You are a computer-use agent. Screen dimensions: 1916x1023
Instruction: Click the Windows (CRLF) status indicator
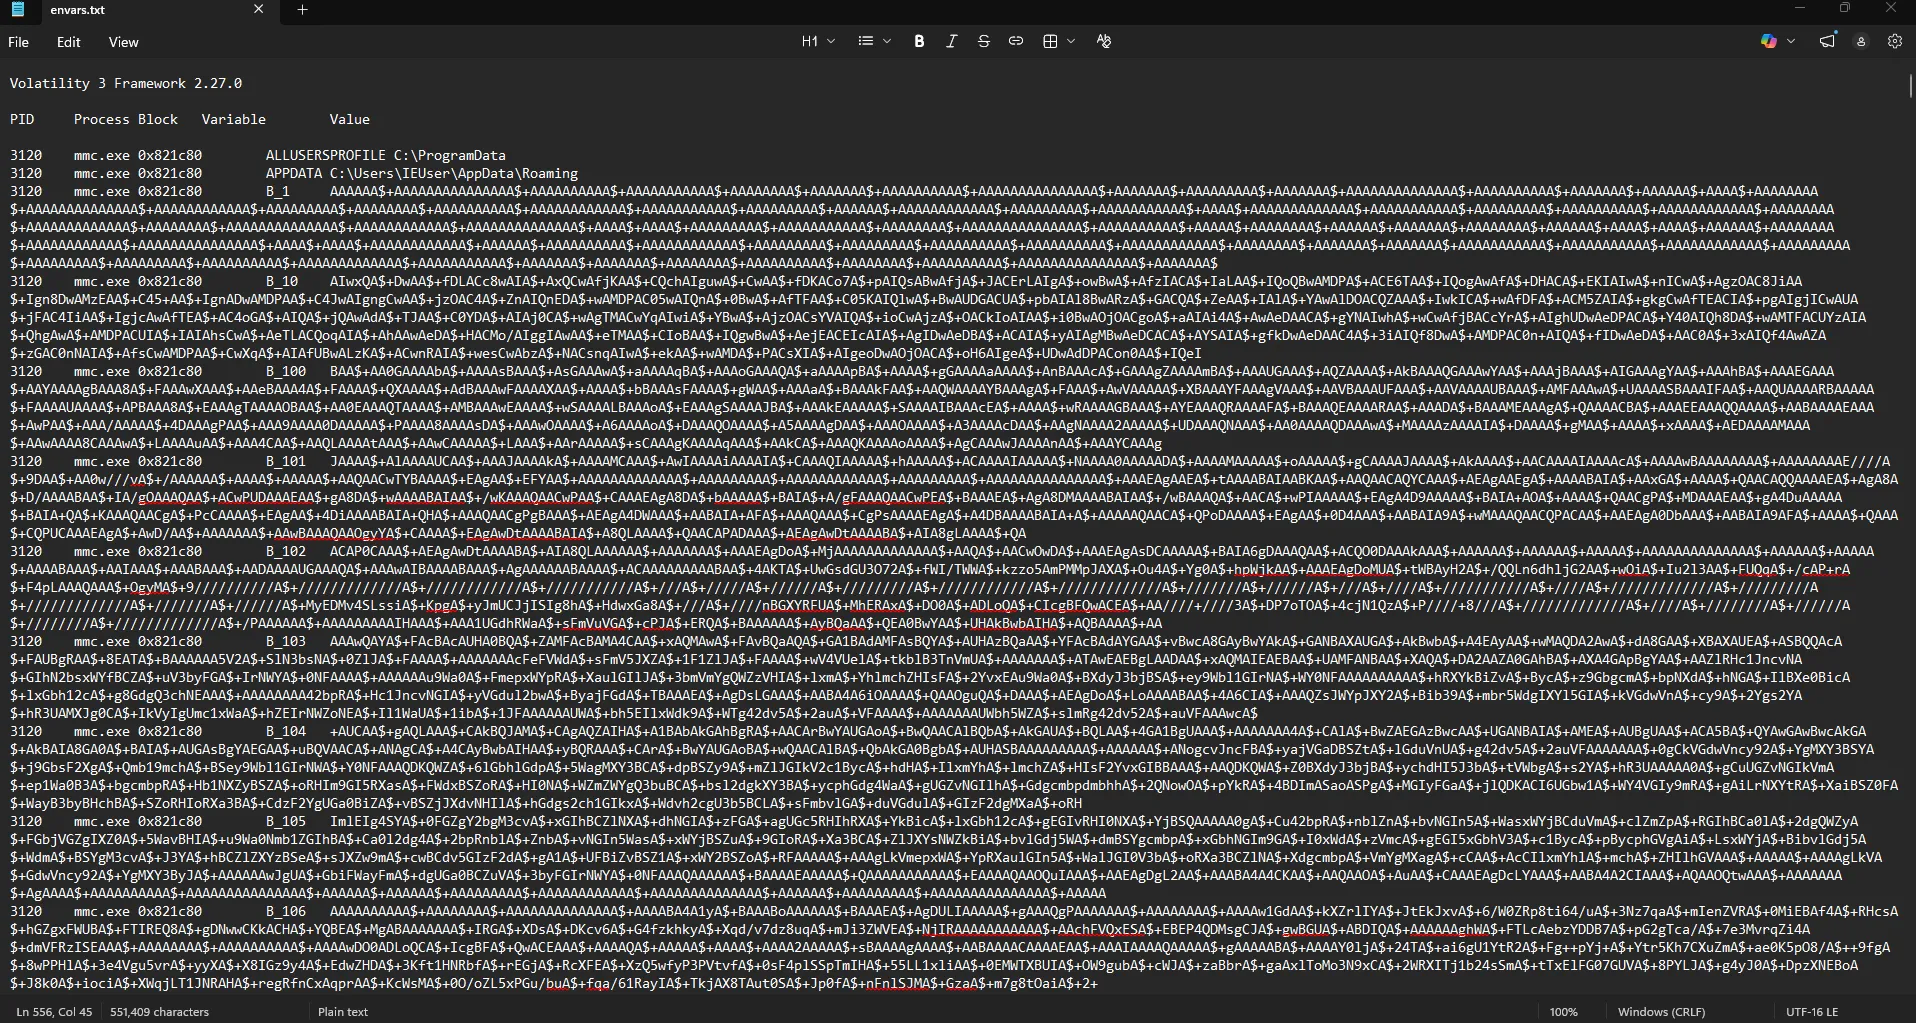(x=1661, y=1011)
